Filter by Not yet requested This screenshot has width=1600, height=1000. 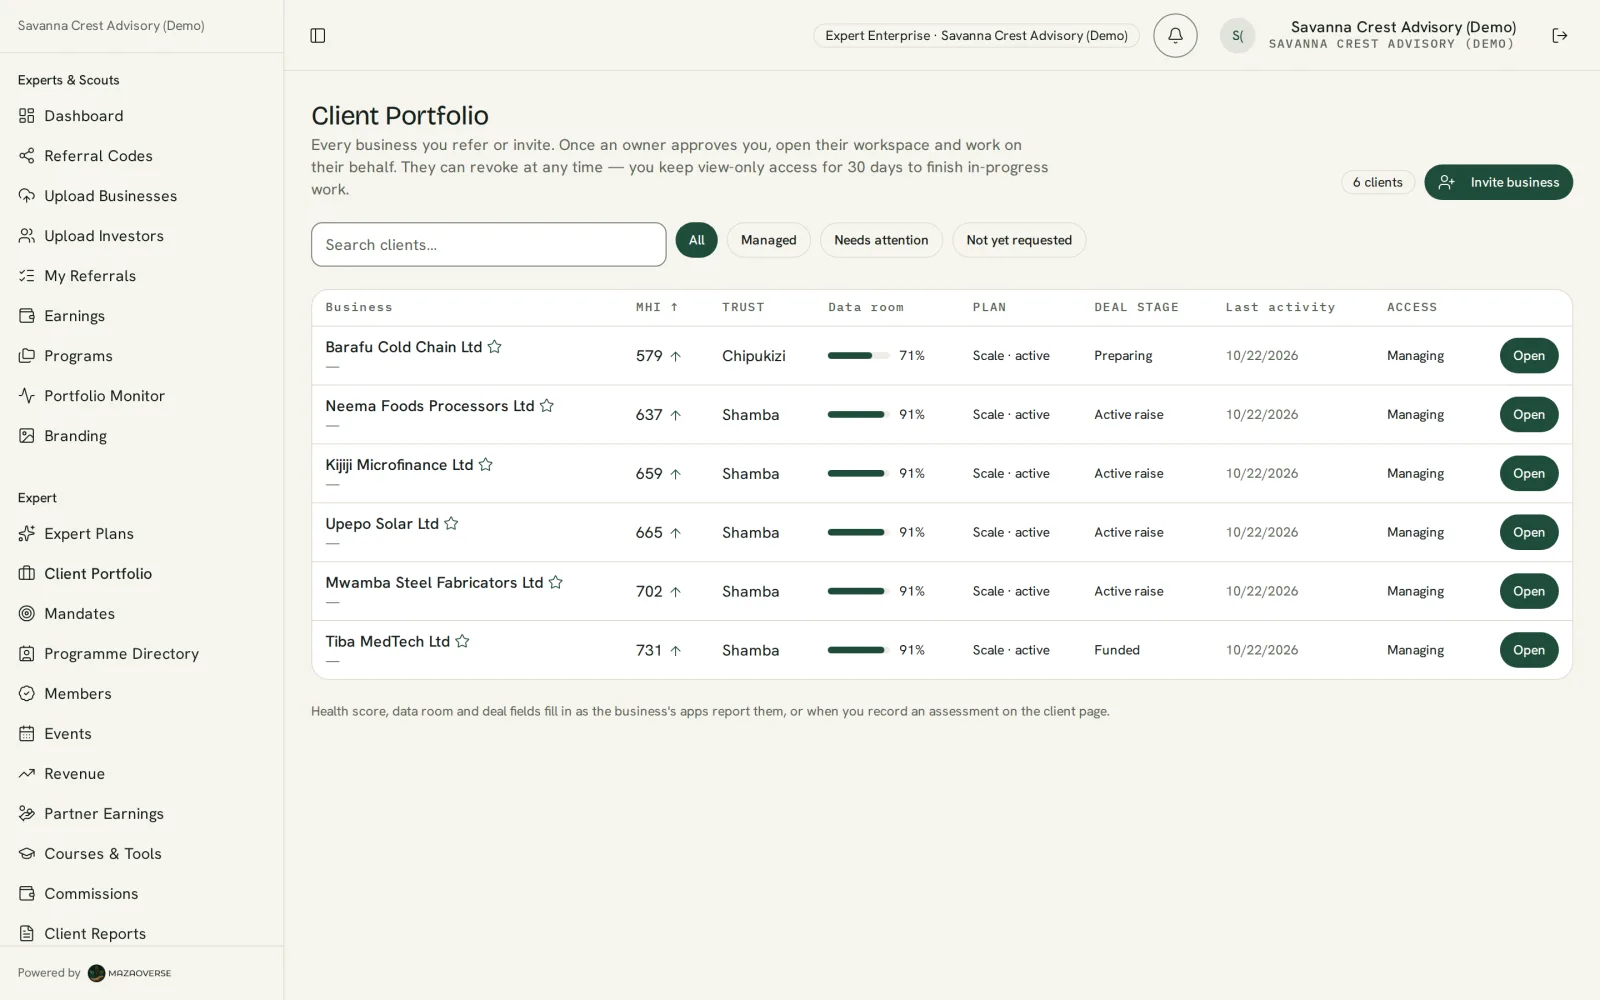1019,240
